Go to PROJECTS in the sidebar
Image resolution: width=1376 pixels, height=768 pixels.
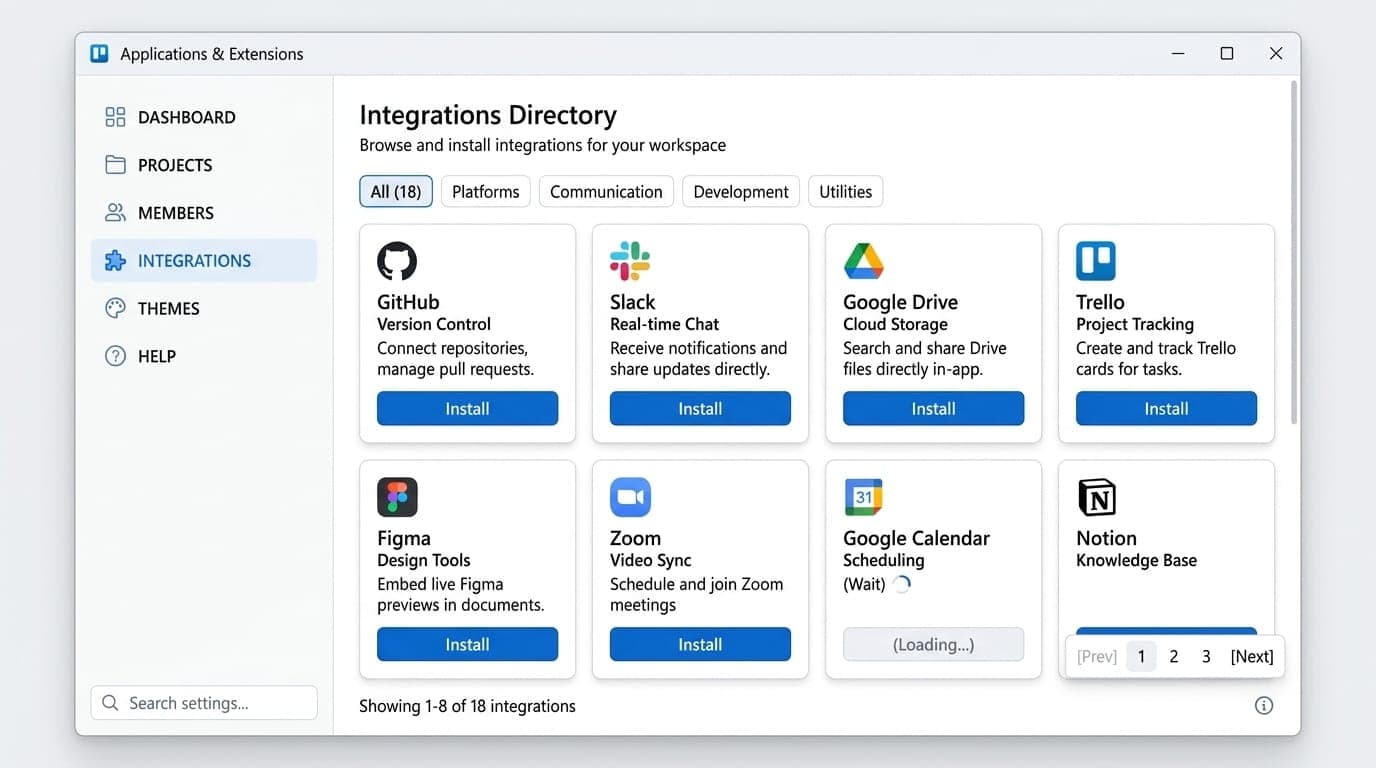click(204, 165)
